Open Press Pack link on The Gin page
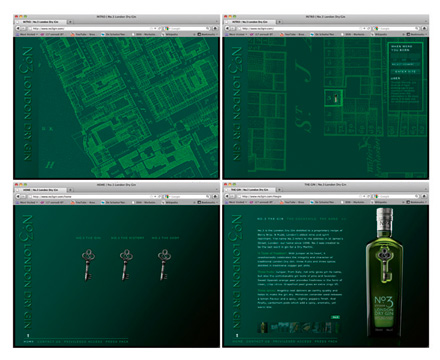 click(326, 342)
